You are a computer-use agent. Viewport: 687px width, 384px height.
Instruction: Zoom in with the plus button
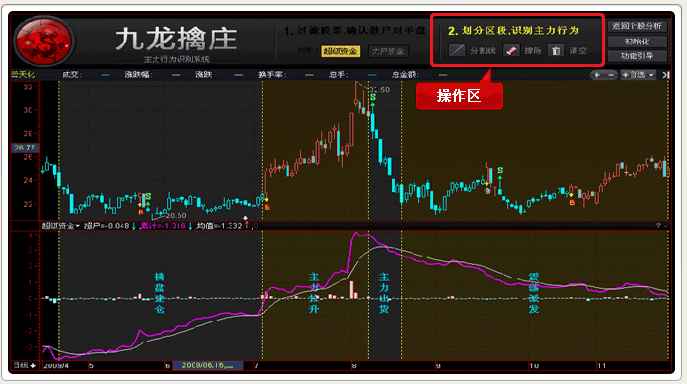[x=597, y=75]
